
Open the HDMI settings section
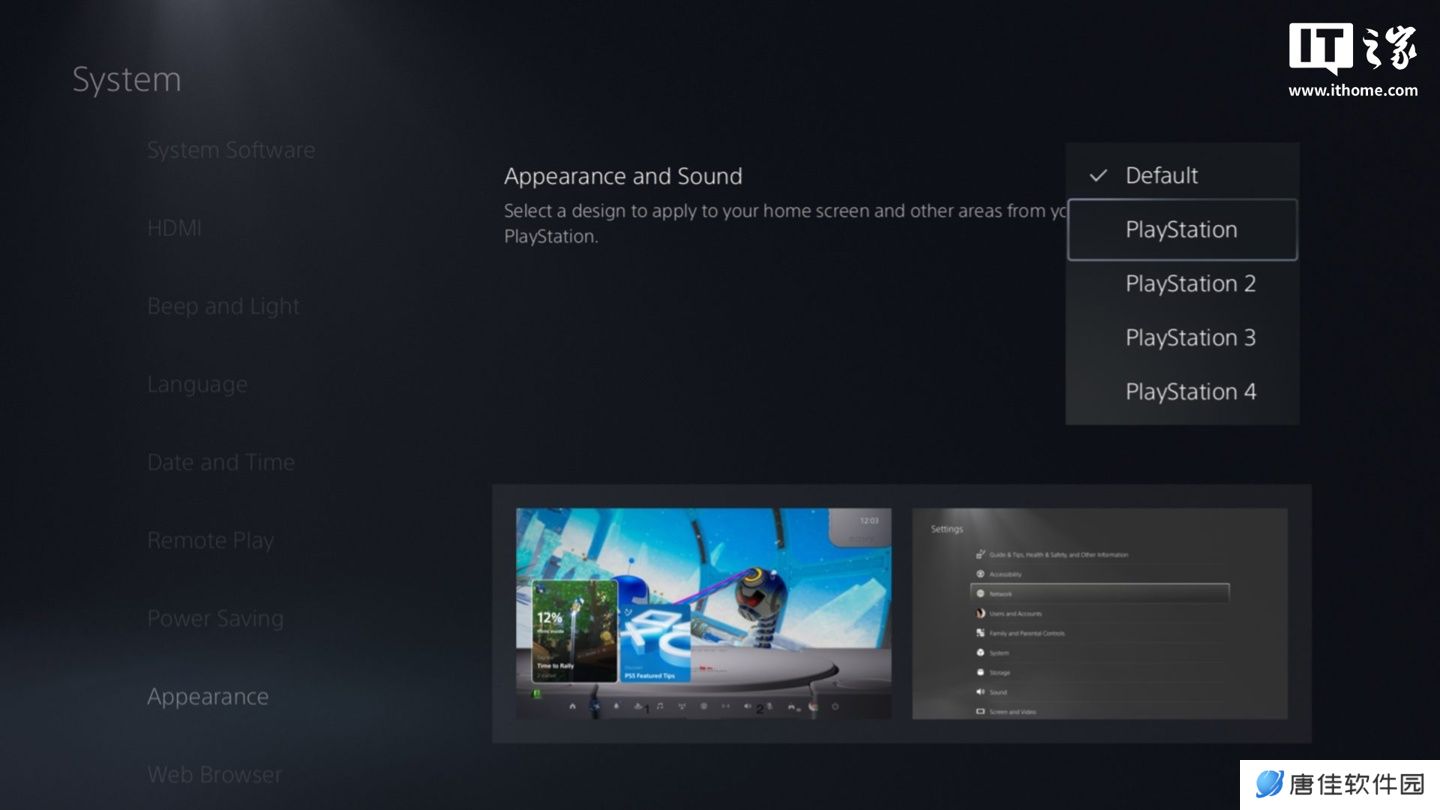point(174,228)
